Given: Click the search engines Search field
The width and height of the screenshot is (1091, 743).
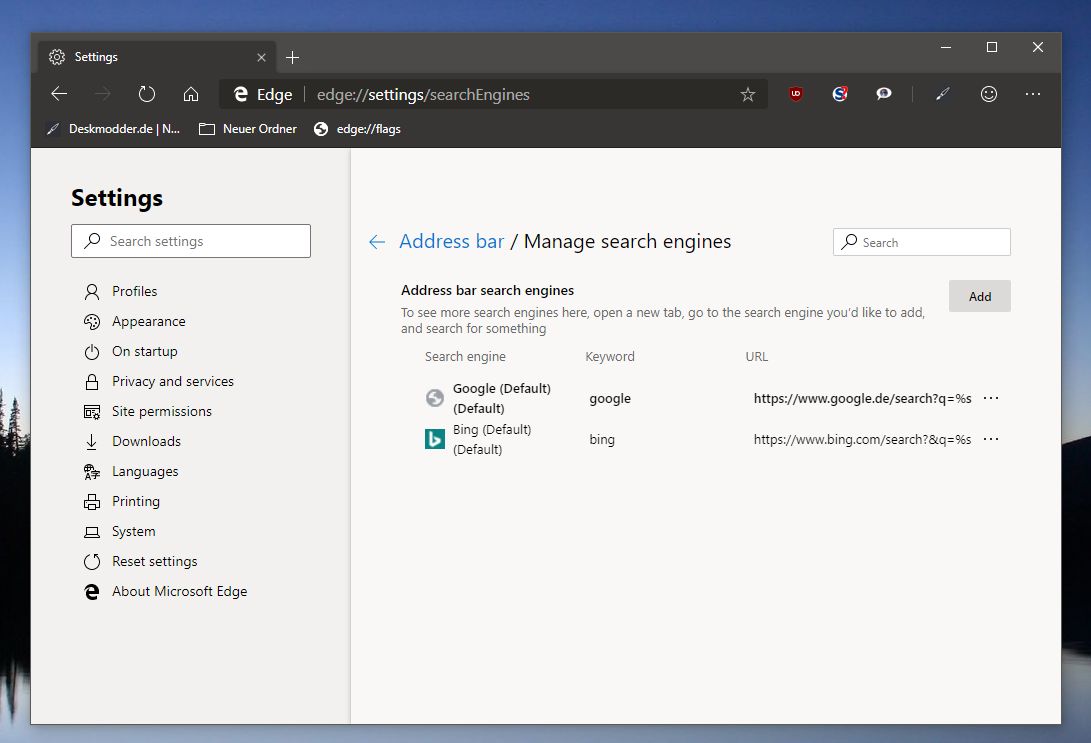Looking at the screenshot, I should (921, 242).
